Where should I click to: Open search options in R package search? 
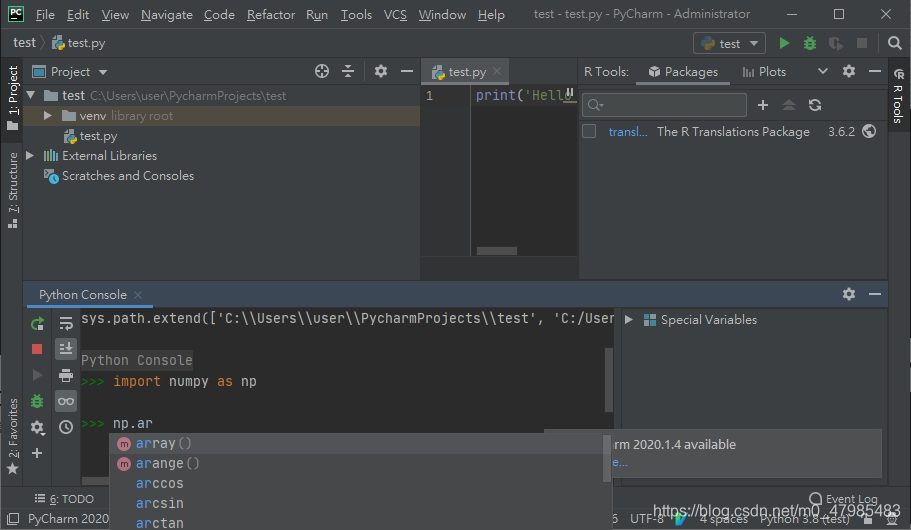click(x=596, y=105)
